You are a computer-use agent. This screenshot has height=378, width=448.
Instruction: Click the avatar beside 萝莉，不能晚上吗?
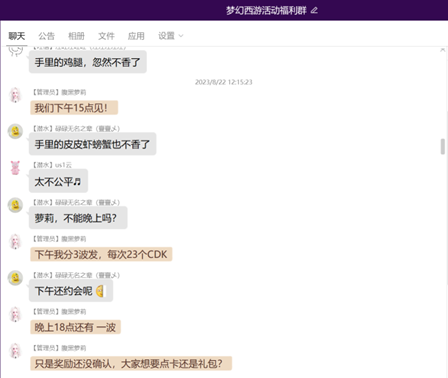(15, 205)
